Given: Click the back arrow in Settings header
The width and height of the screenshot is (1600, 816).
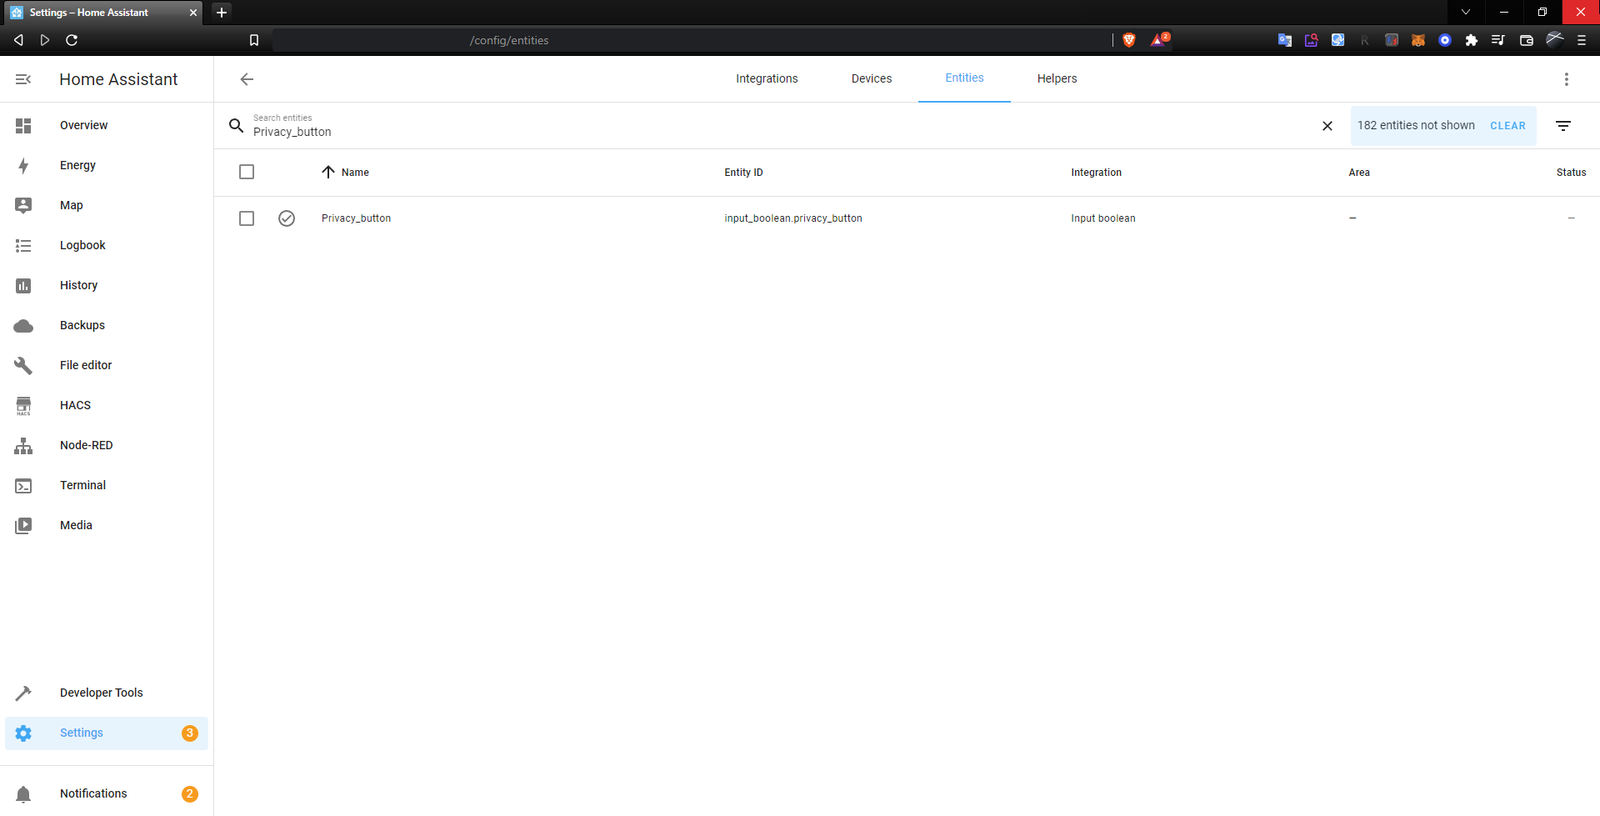Looking at the screenshot, I should (247, 79).
